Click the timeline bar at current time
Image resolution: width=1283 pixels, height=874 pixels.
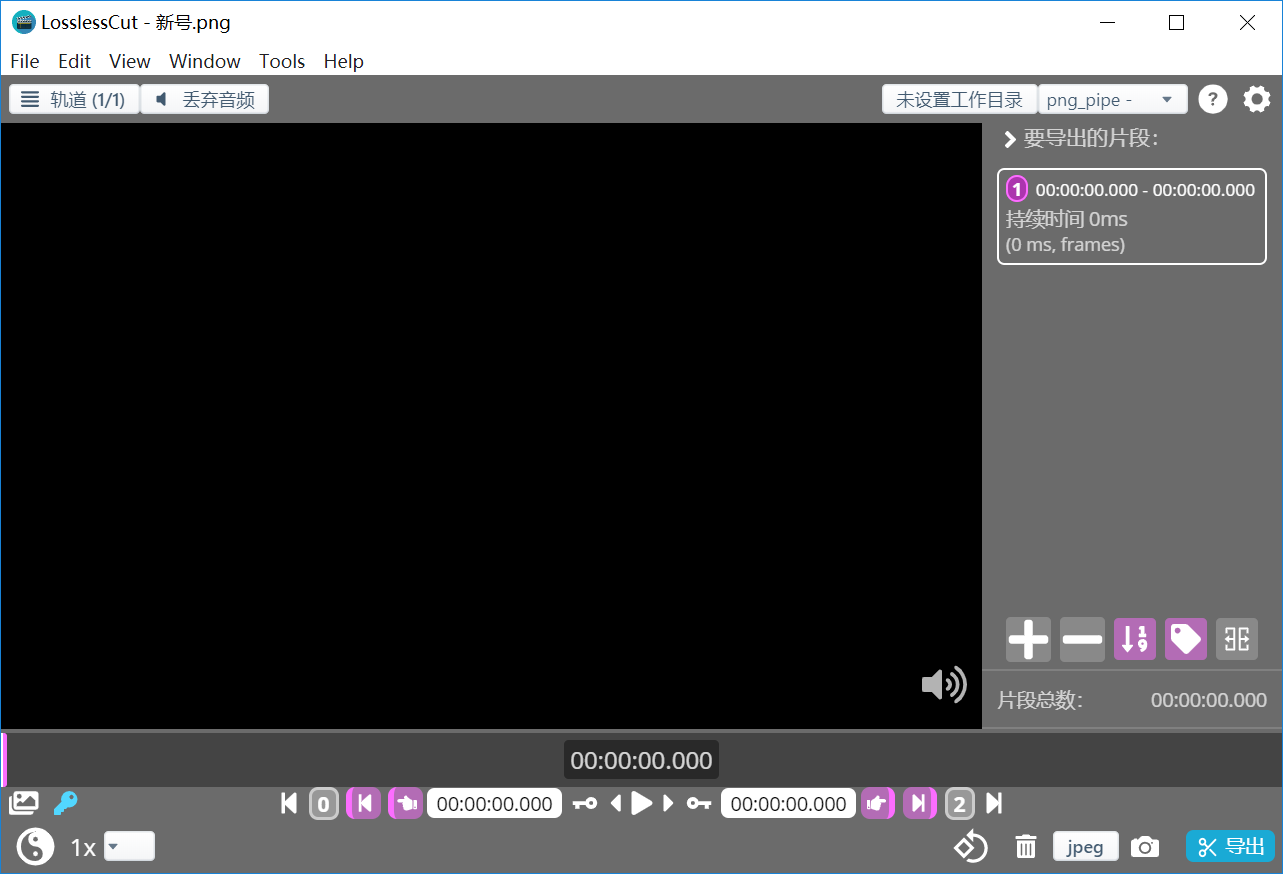[x=641, y=760]
